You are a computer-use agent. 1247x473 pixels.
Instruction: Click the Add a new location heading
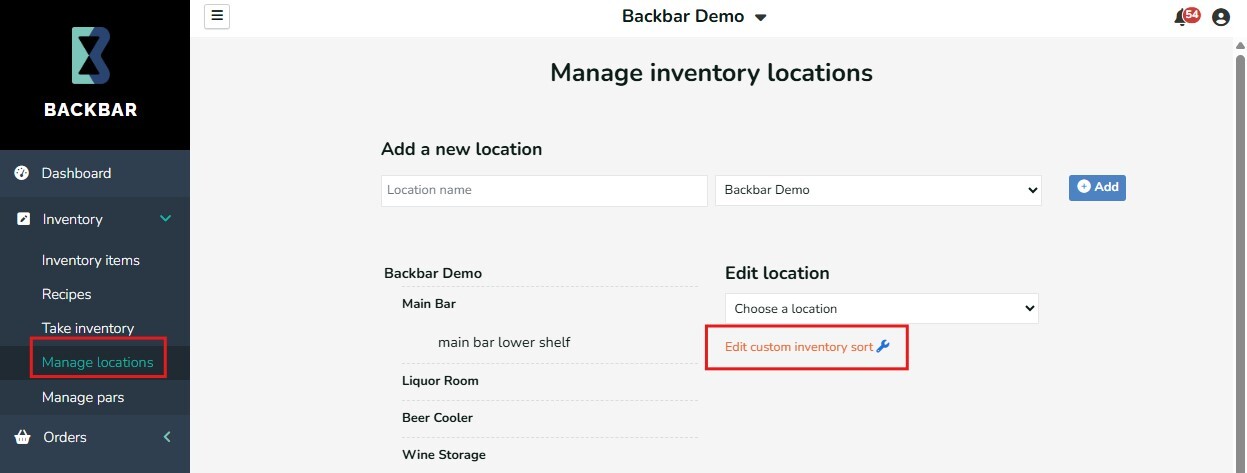[x=462, y=149]
